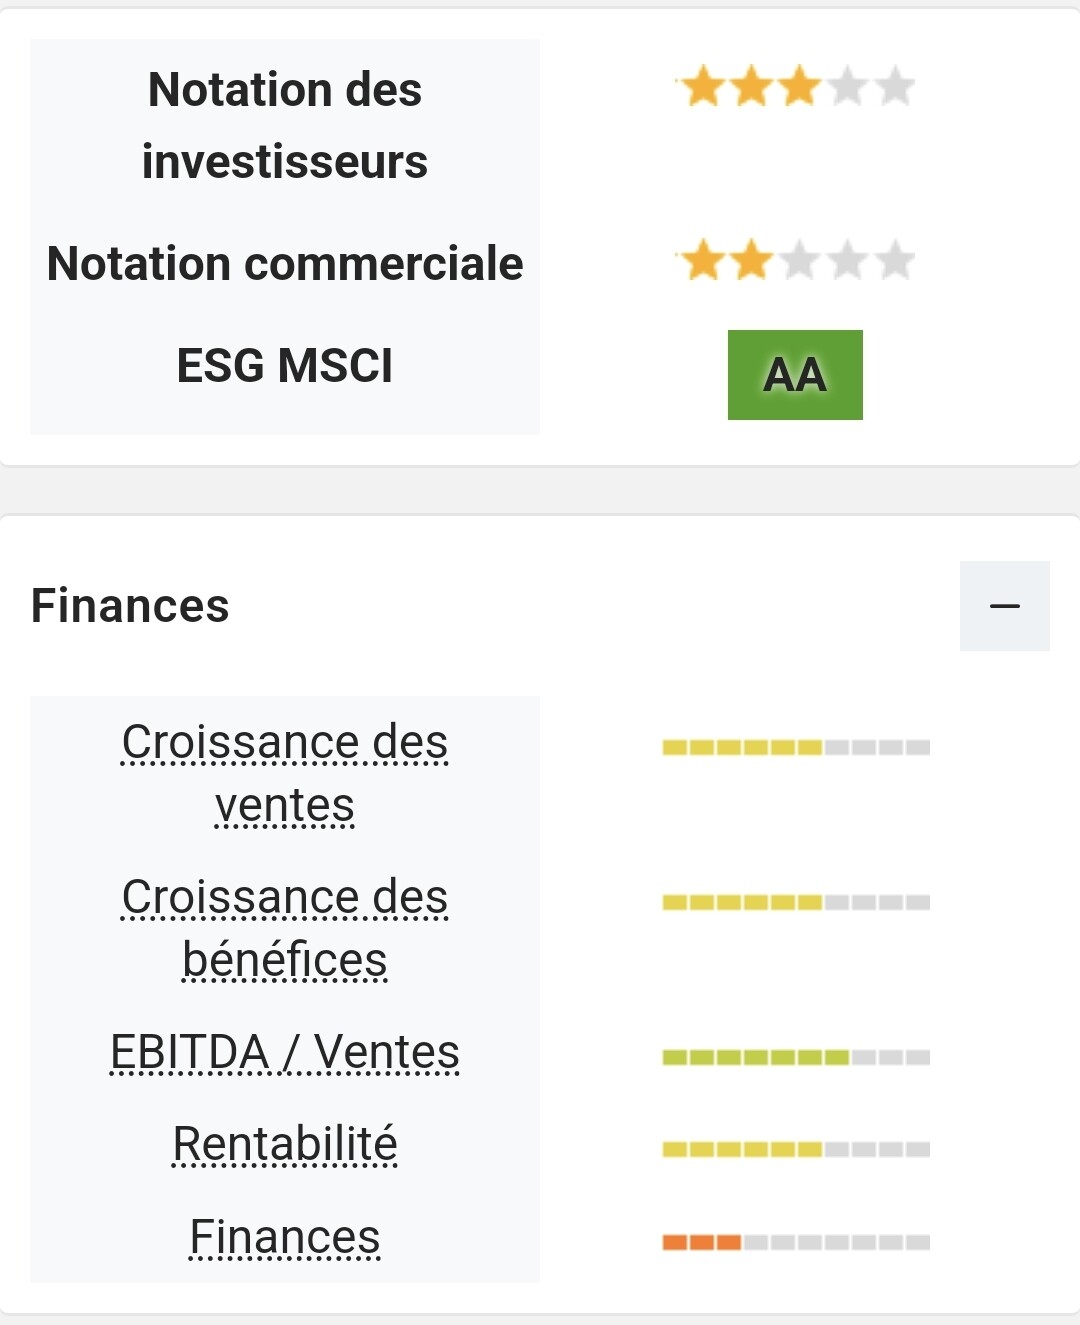Click the Notation commerciale label

click(x=285, y=263)
